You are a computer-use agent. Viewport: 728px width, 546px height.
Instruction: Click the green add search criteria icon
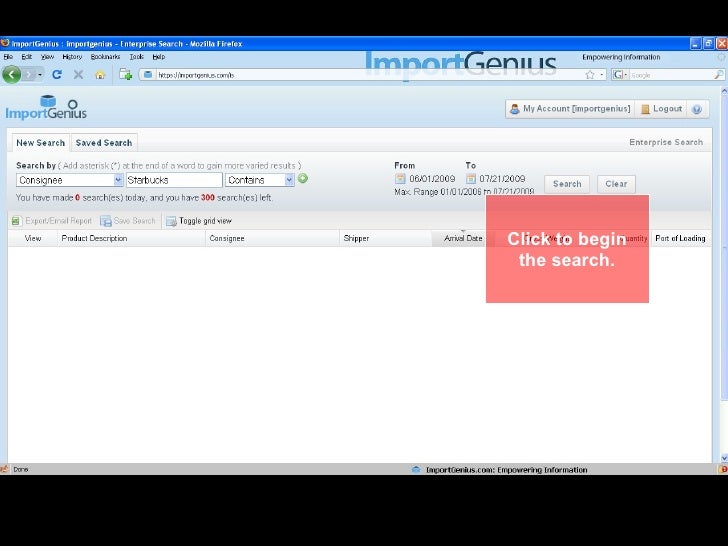(303, 178)
